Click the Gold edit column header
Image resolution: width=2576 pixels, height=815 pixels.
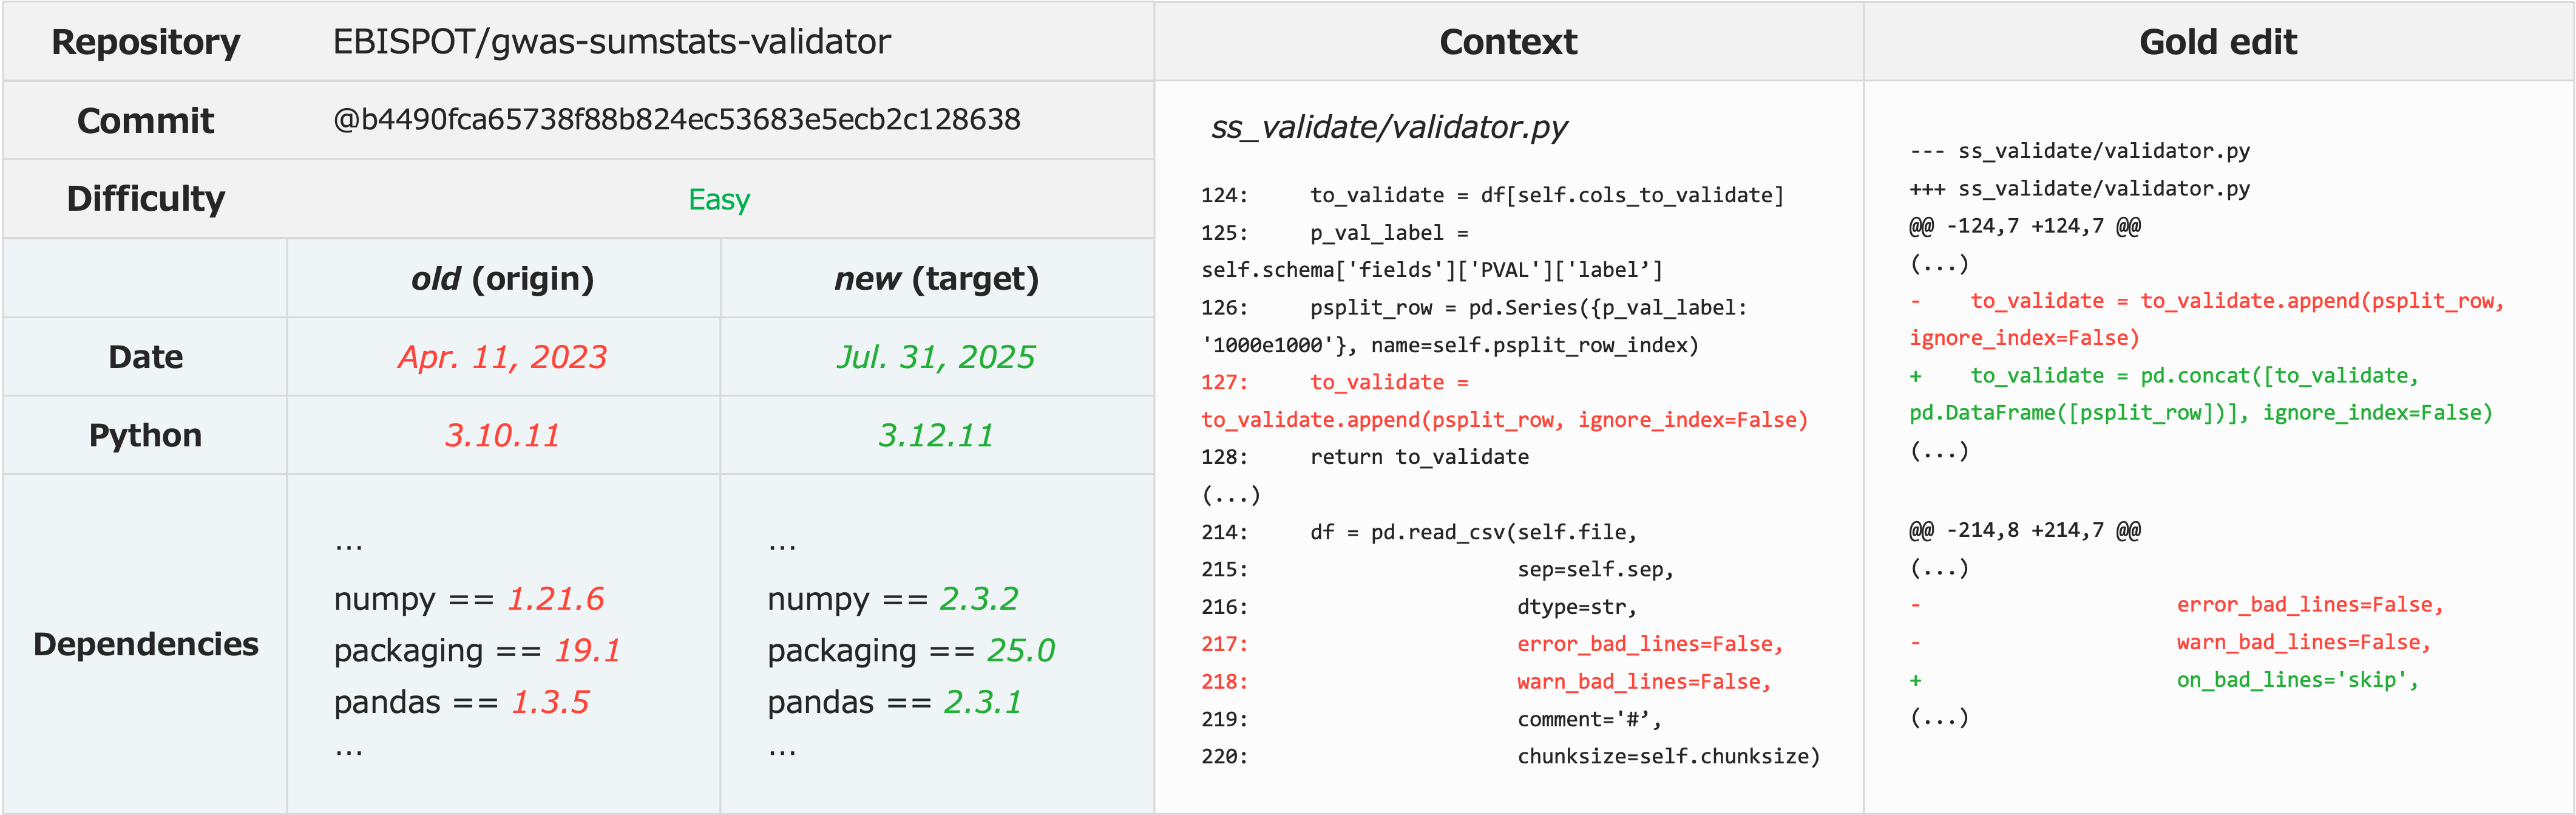pyautogui.click(x=2217, y=42)
